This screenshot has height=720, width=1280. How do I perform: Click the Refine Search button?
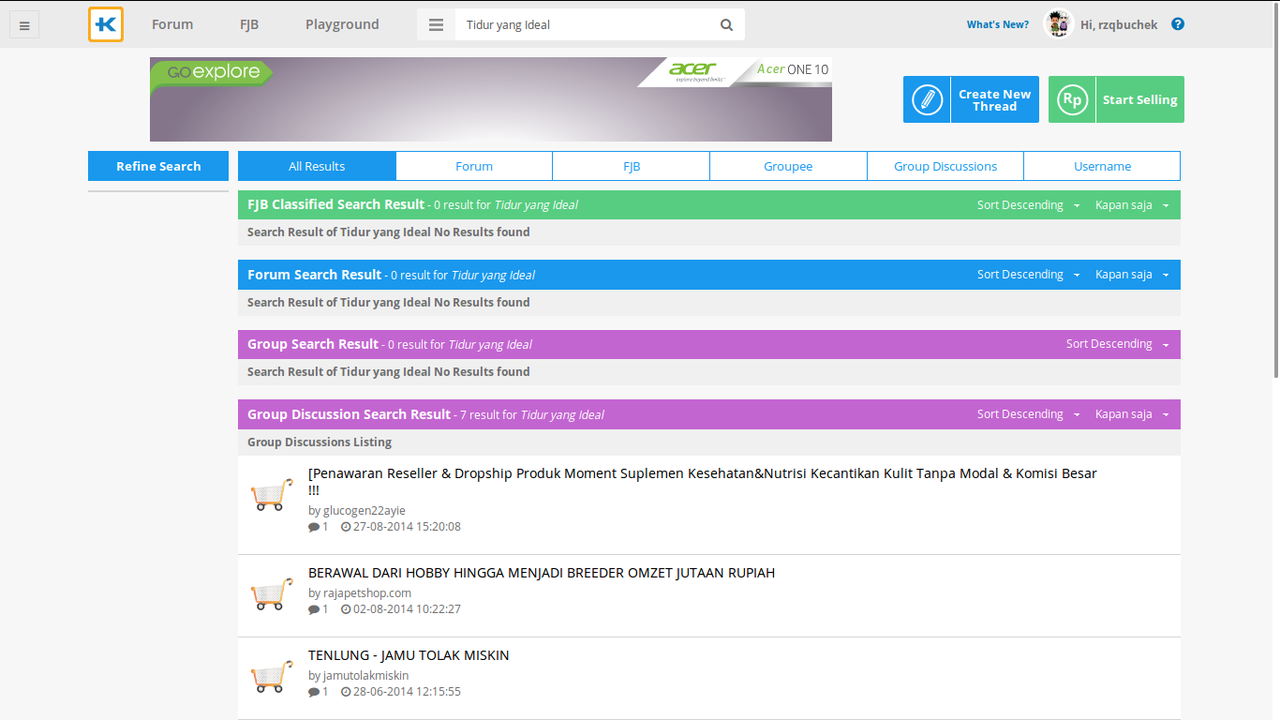tap(158, 166)
